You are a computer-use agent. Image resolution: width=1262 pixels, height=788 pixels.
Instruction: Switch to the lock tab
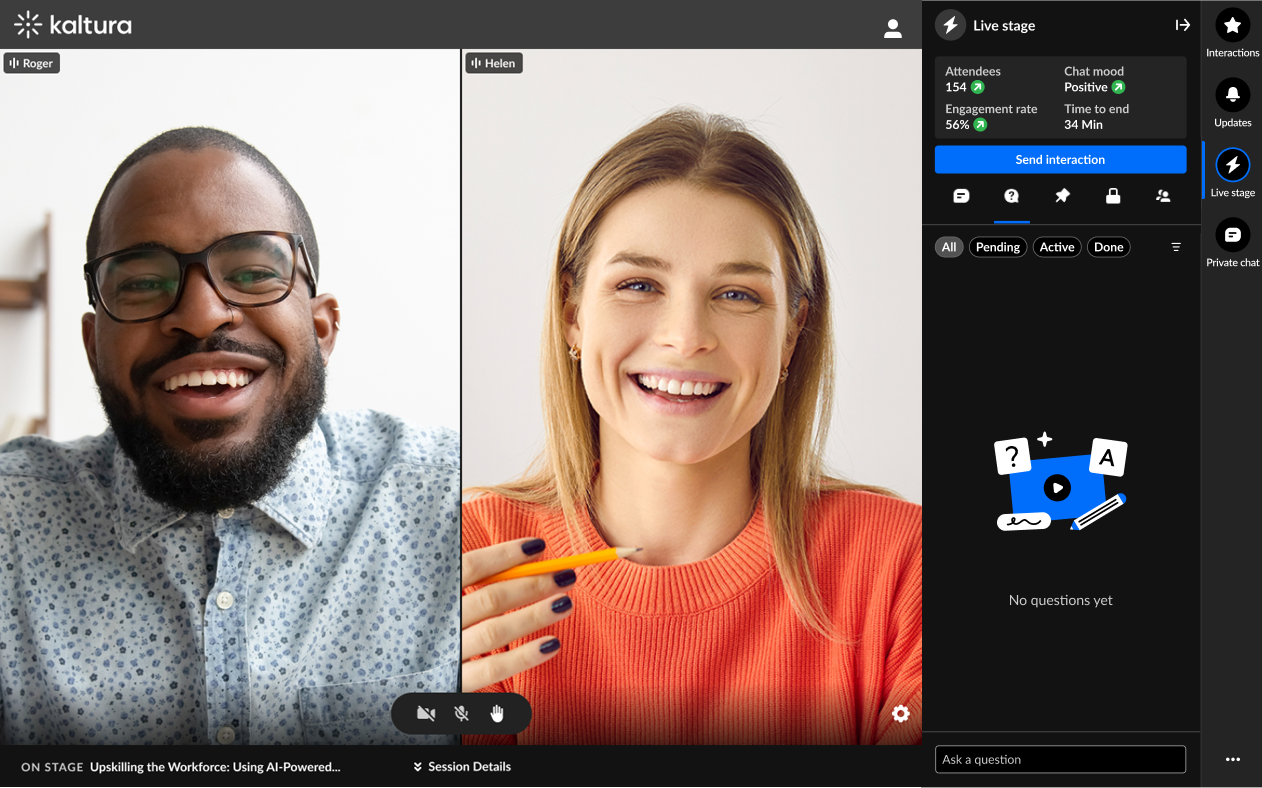pos(1112,196)
